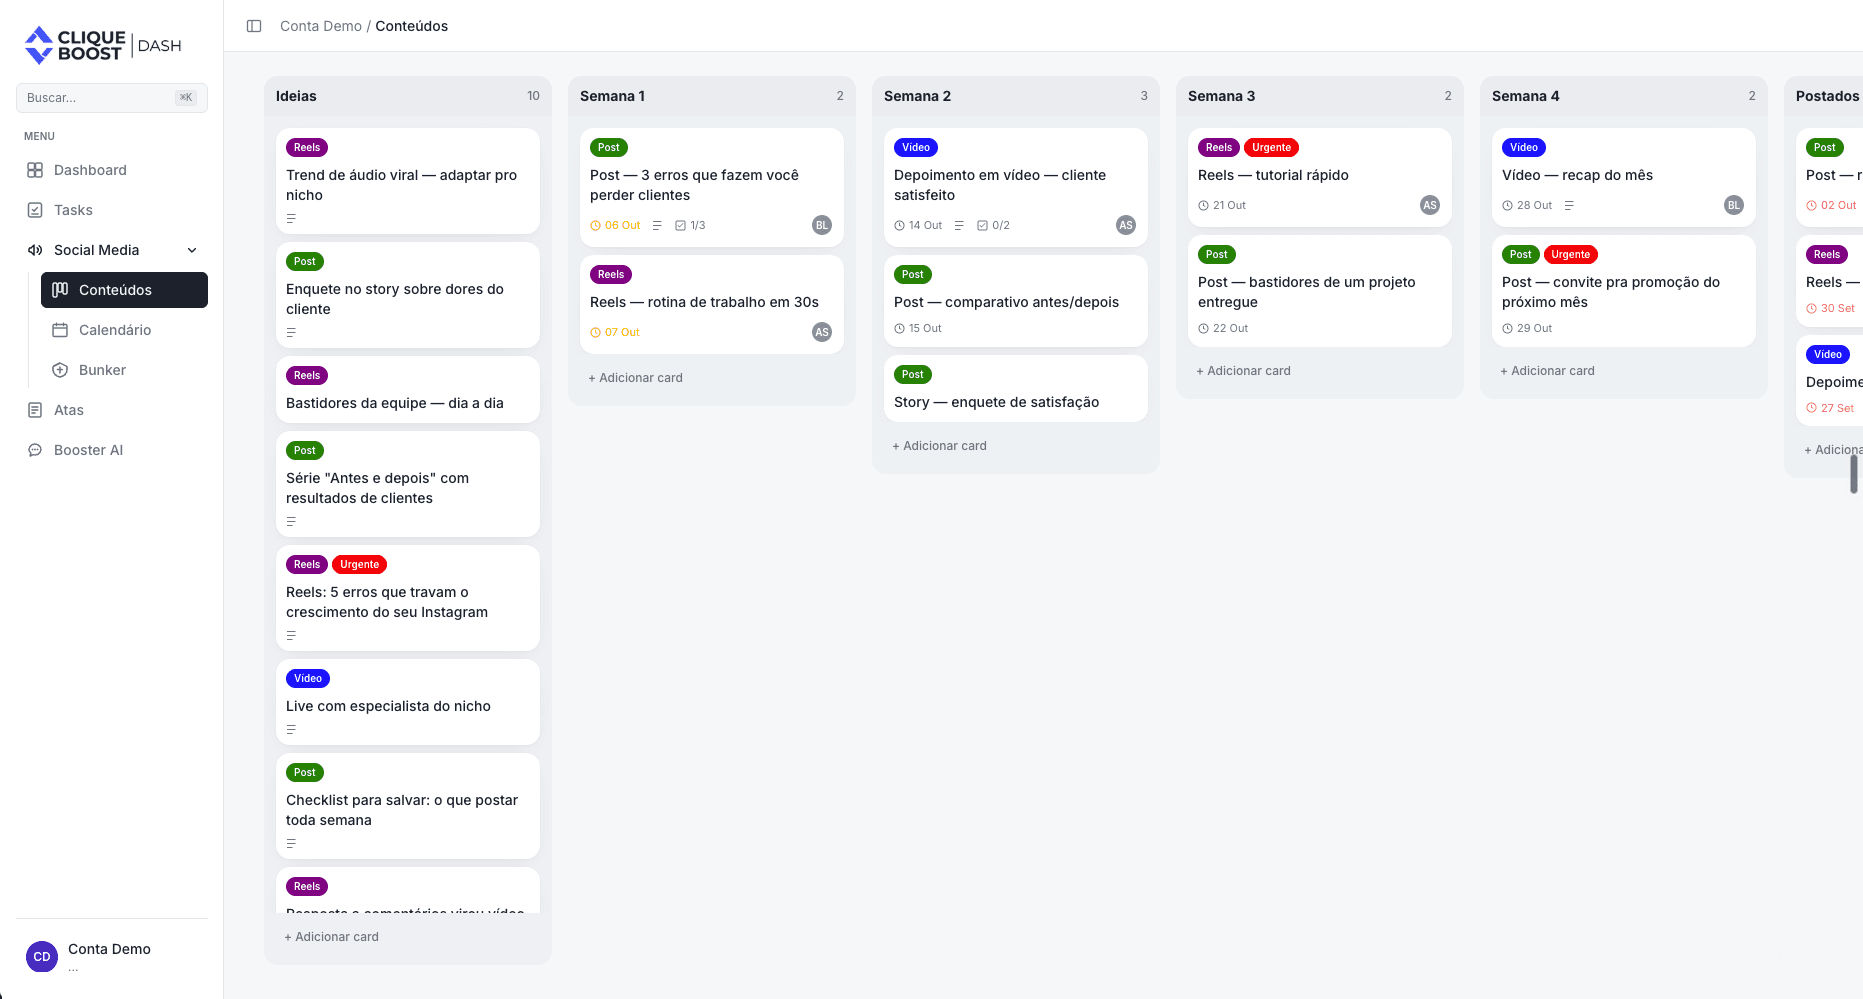Focus the Buscar search field
Viewport: 1863px width, 999px height.
coord(112,98)
